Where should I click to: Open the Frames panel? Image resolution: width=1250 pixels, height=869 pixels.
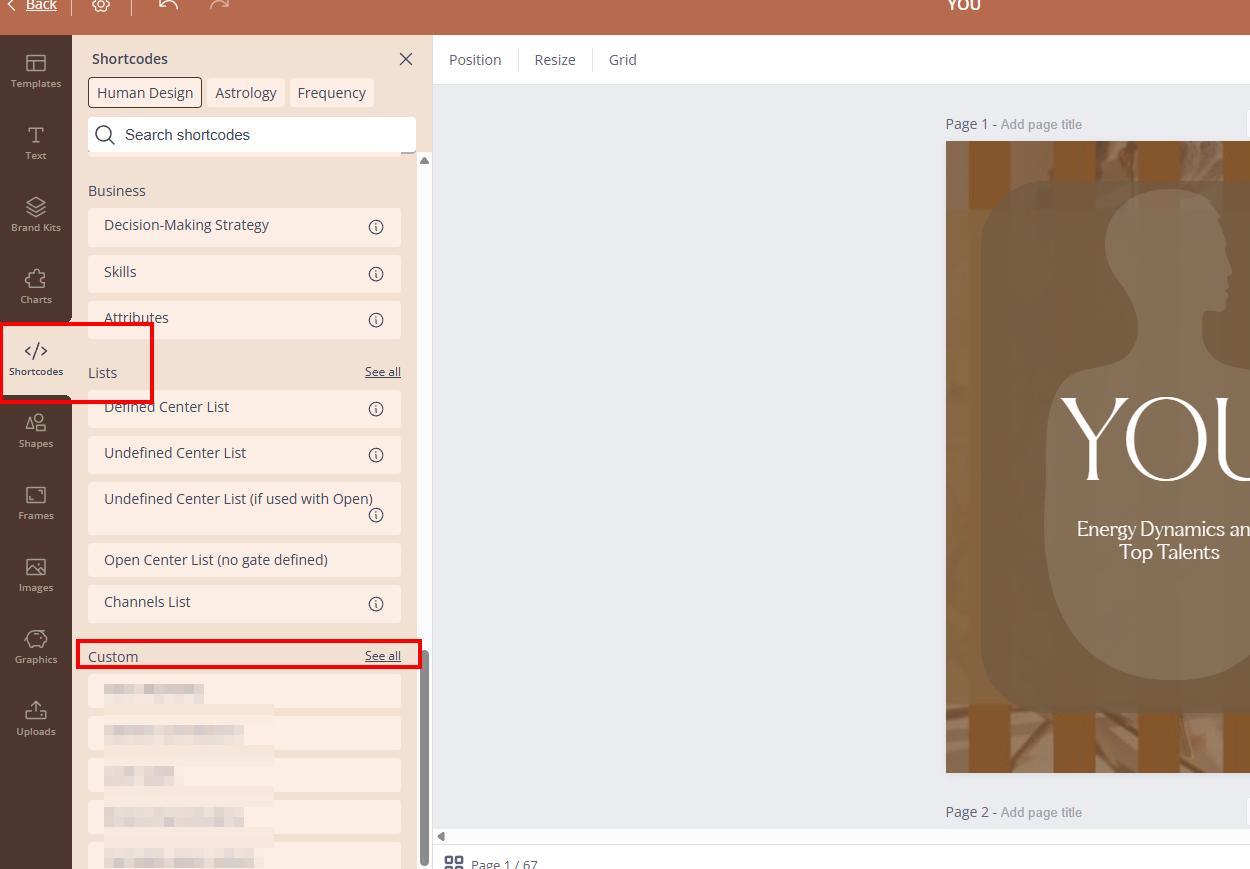[36, 503]
